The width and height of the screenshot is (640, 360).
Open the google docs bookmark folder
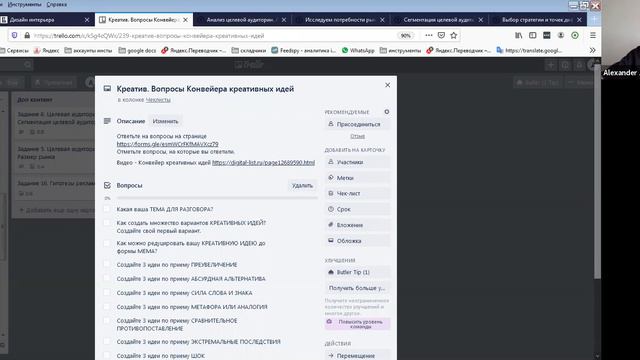[x=137, y=51]
